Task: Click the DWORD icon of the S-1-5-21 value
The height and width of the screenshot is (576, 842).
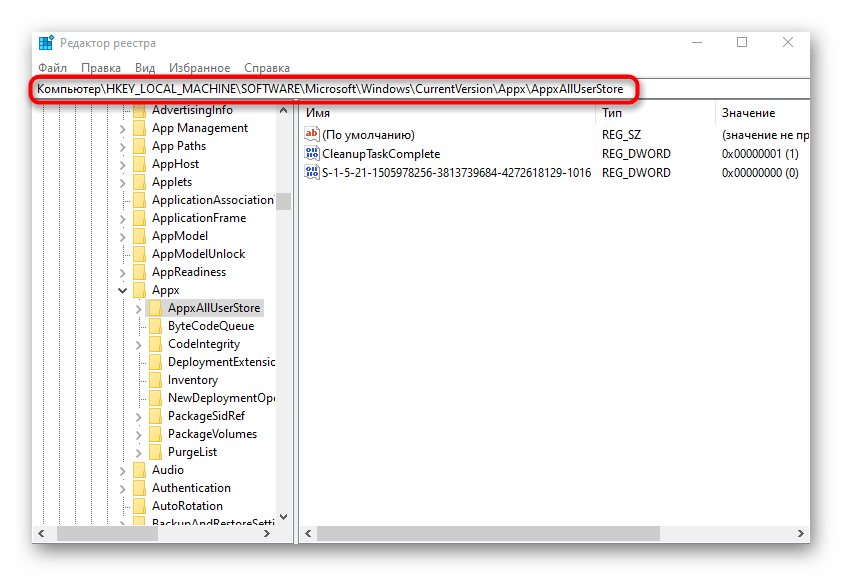Action: coord(312,172)
